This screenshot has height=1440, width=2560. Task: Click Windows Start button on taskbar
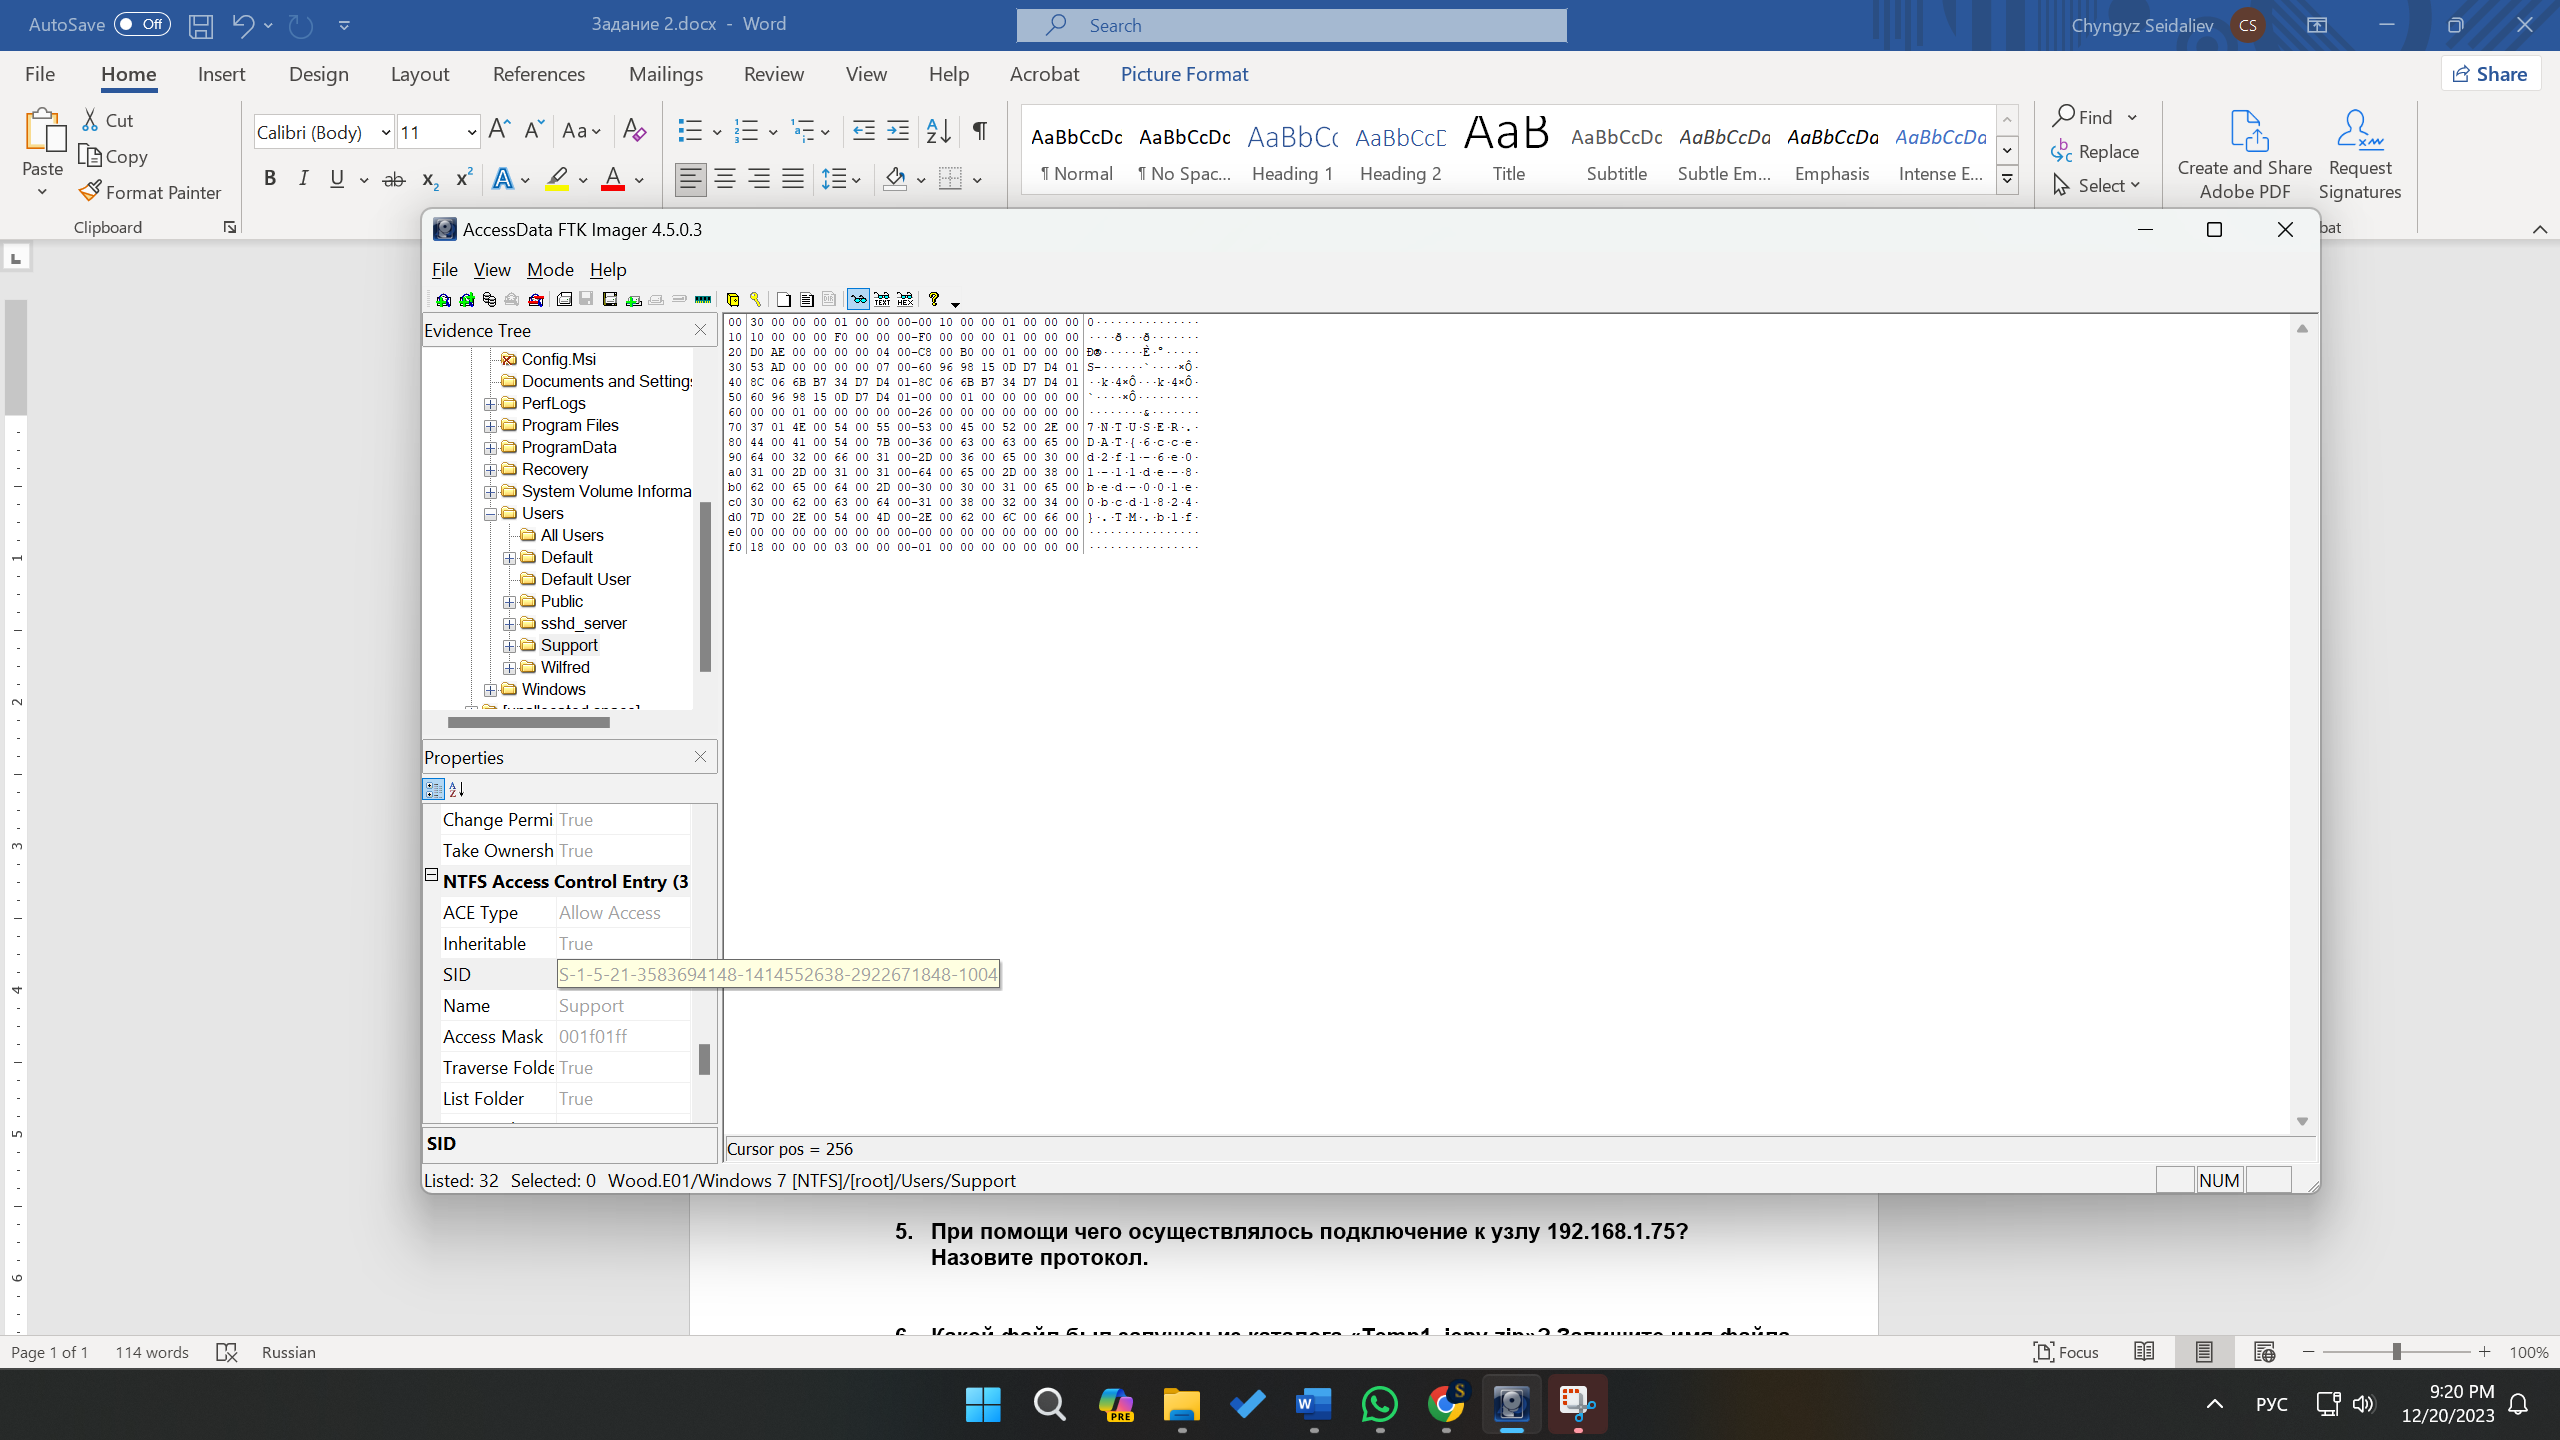tap(983, 1404)
